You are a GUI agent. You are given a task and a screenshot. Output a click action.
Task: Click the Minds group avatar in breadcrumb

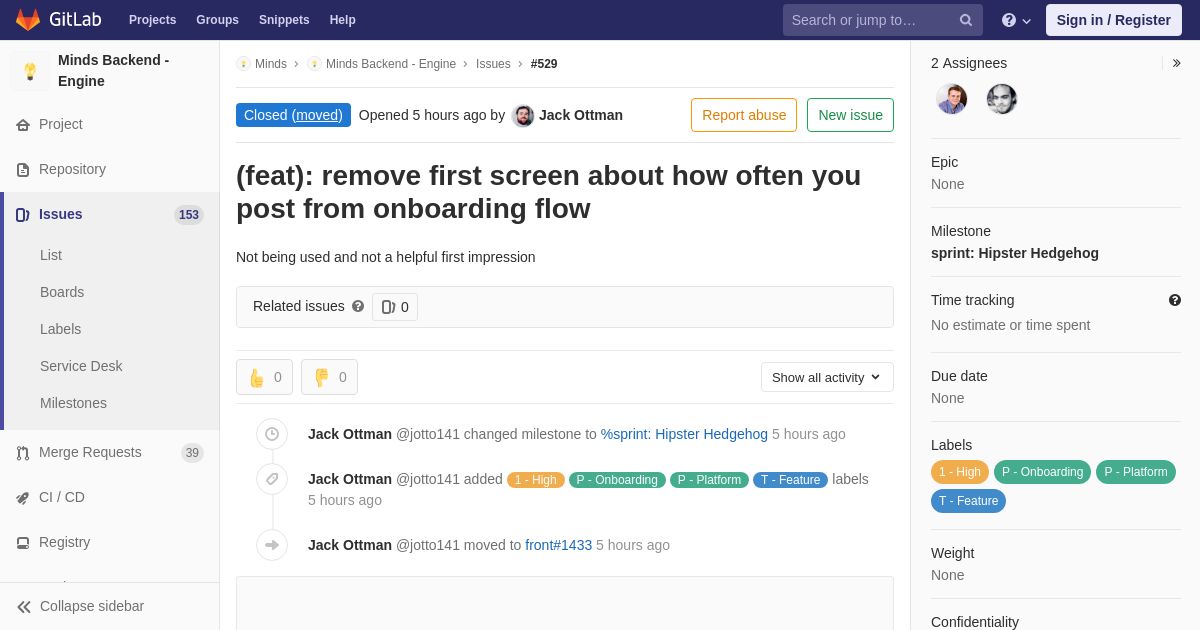243,64
